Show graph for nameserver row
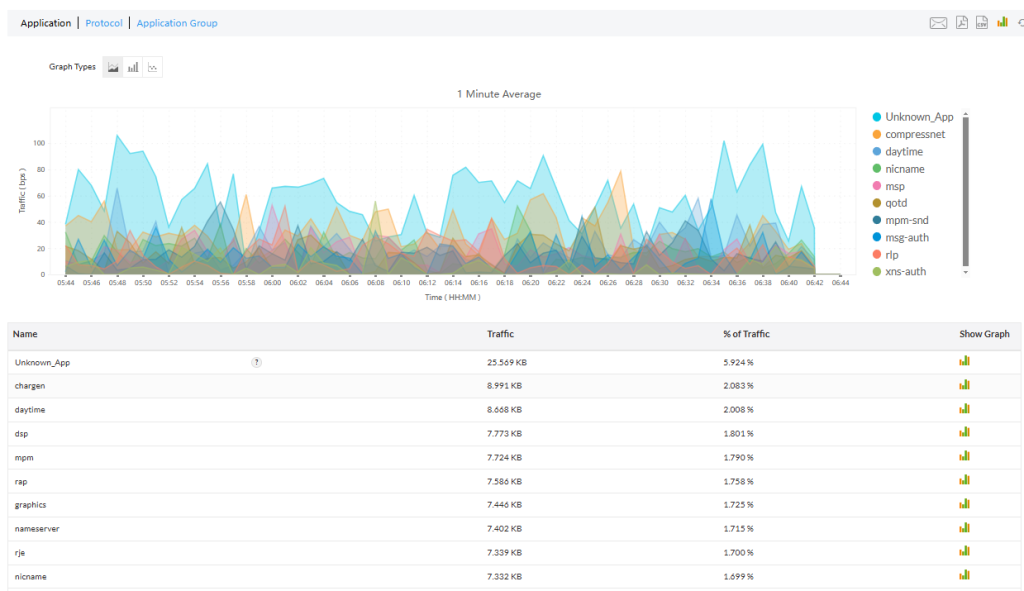Screen dimensions: 1024x591 (964, 528)
